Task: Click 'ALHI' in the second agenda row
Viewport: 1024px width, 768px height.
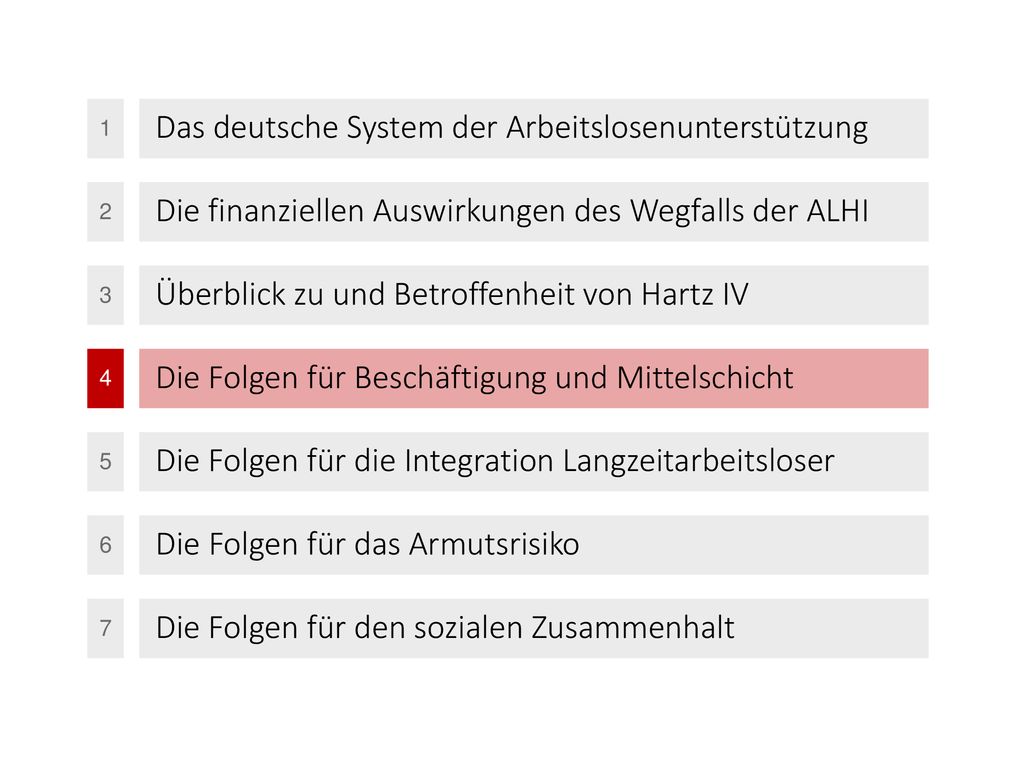Action: pyautogui.click(x=838, y=212)
